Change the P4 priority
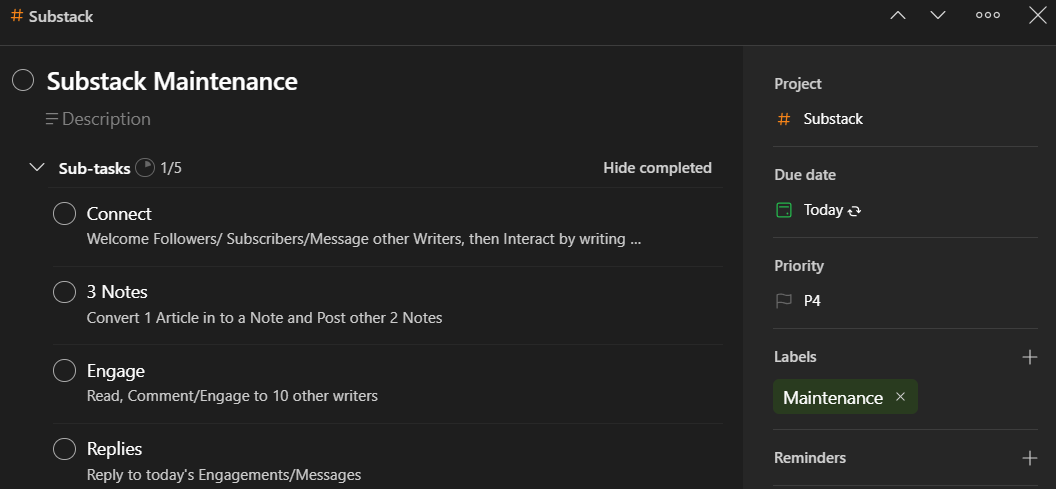The height and width of the screenshot is (489, 1056). [812, 301]
